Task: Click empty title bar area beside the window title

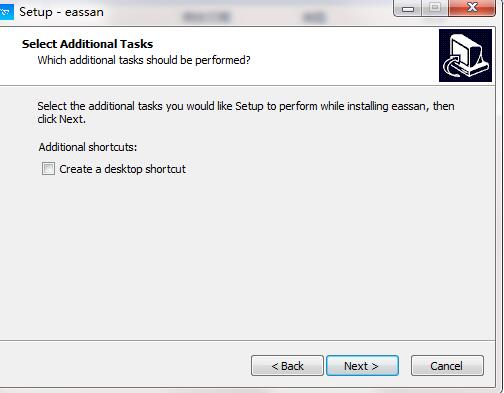Action: click(x=247, y=12)
